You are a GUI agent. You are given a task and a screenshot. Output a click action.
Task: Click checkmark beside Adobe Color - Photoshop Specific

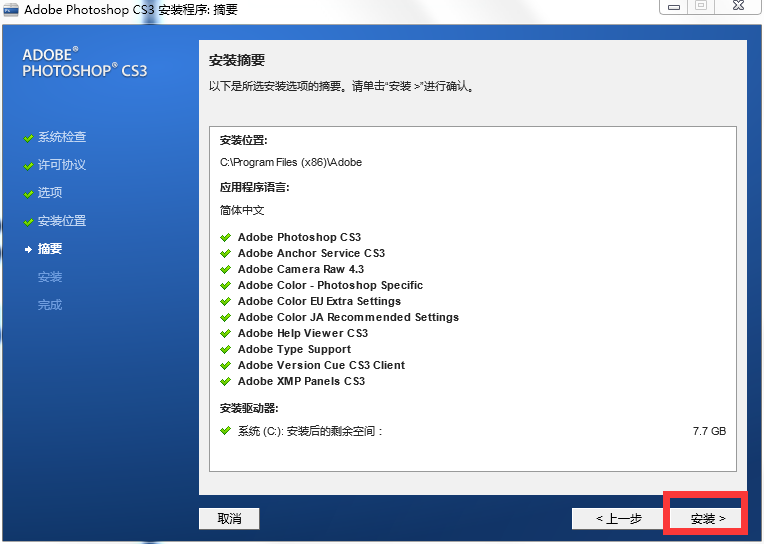pyautogui.click(x=225, y=286)
